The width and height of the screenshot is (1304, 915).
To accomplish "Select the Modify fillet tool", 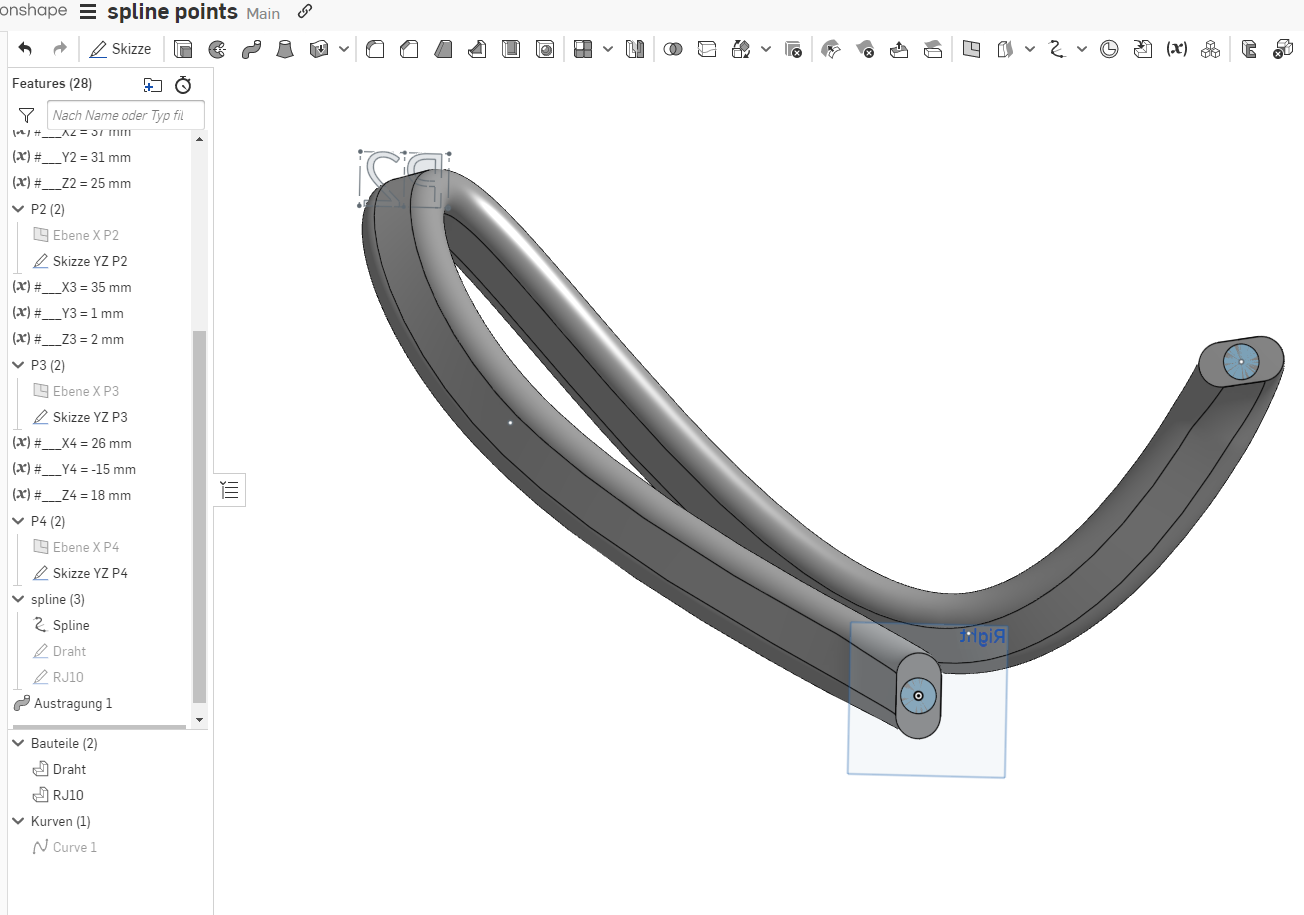I will 831,49.
